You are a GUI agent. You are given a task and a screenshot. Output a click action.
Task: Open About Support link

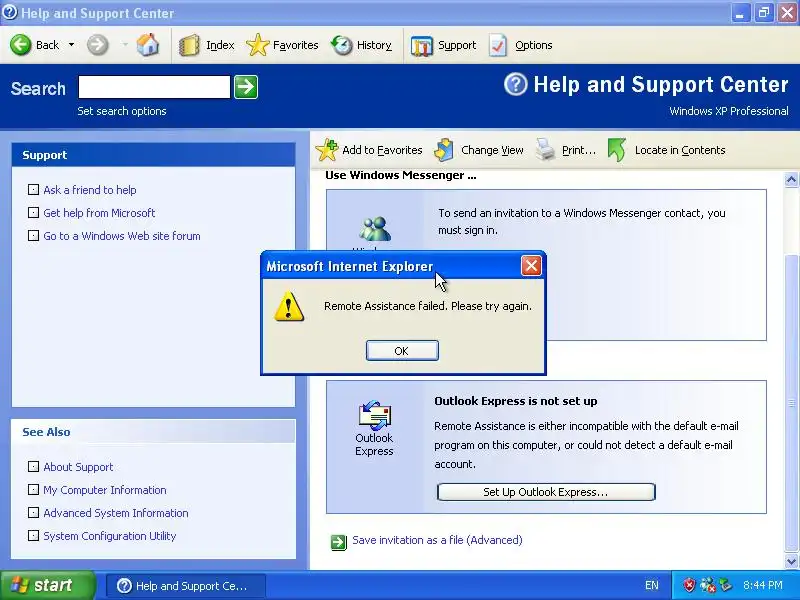tap(78, 467)
